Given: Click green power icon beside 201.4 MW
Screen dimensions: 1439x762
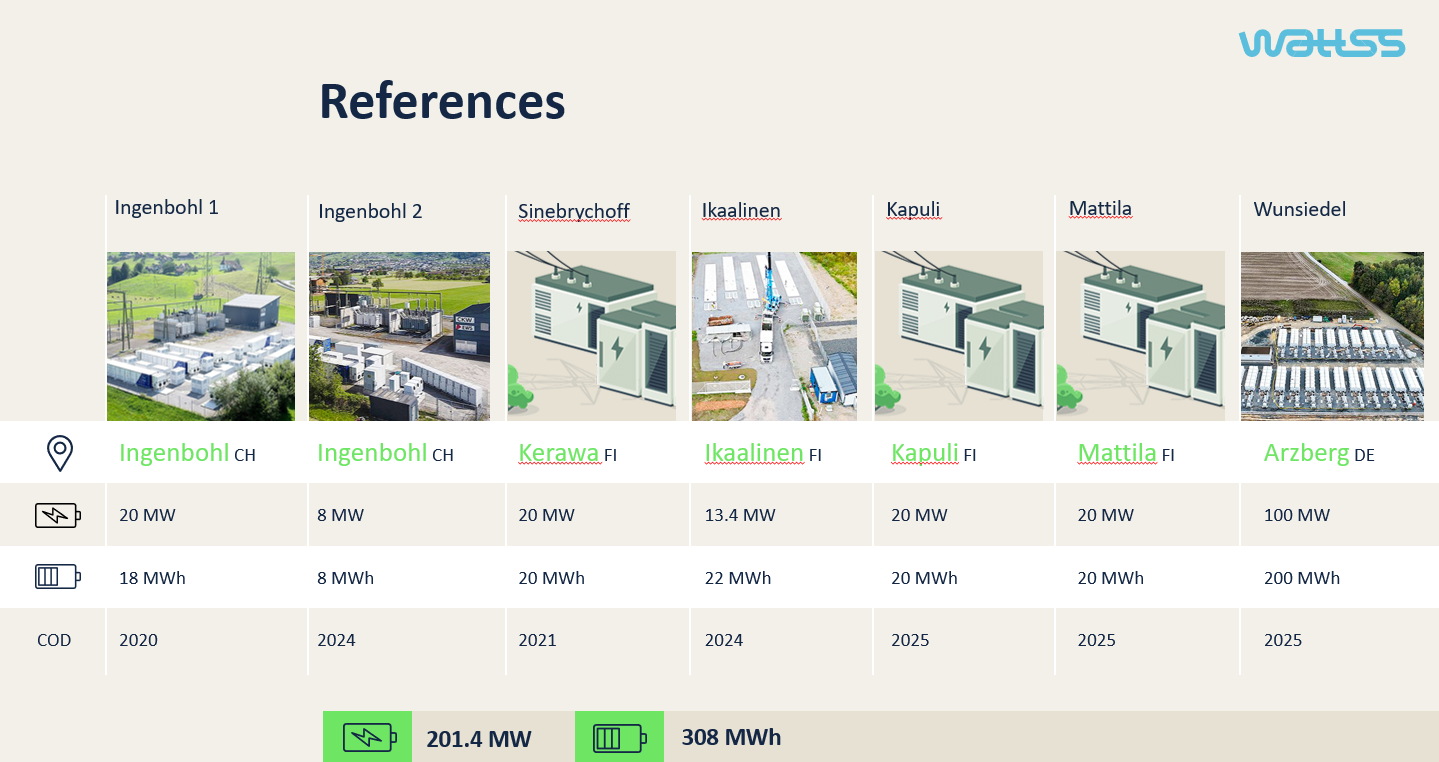Looking at the screenshot, I should coord(368,738).
